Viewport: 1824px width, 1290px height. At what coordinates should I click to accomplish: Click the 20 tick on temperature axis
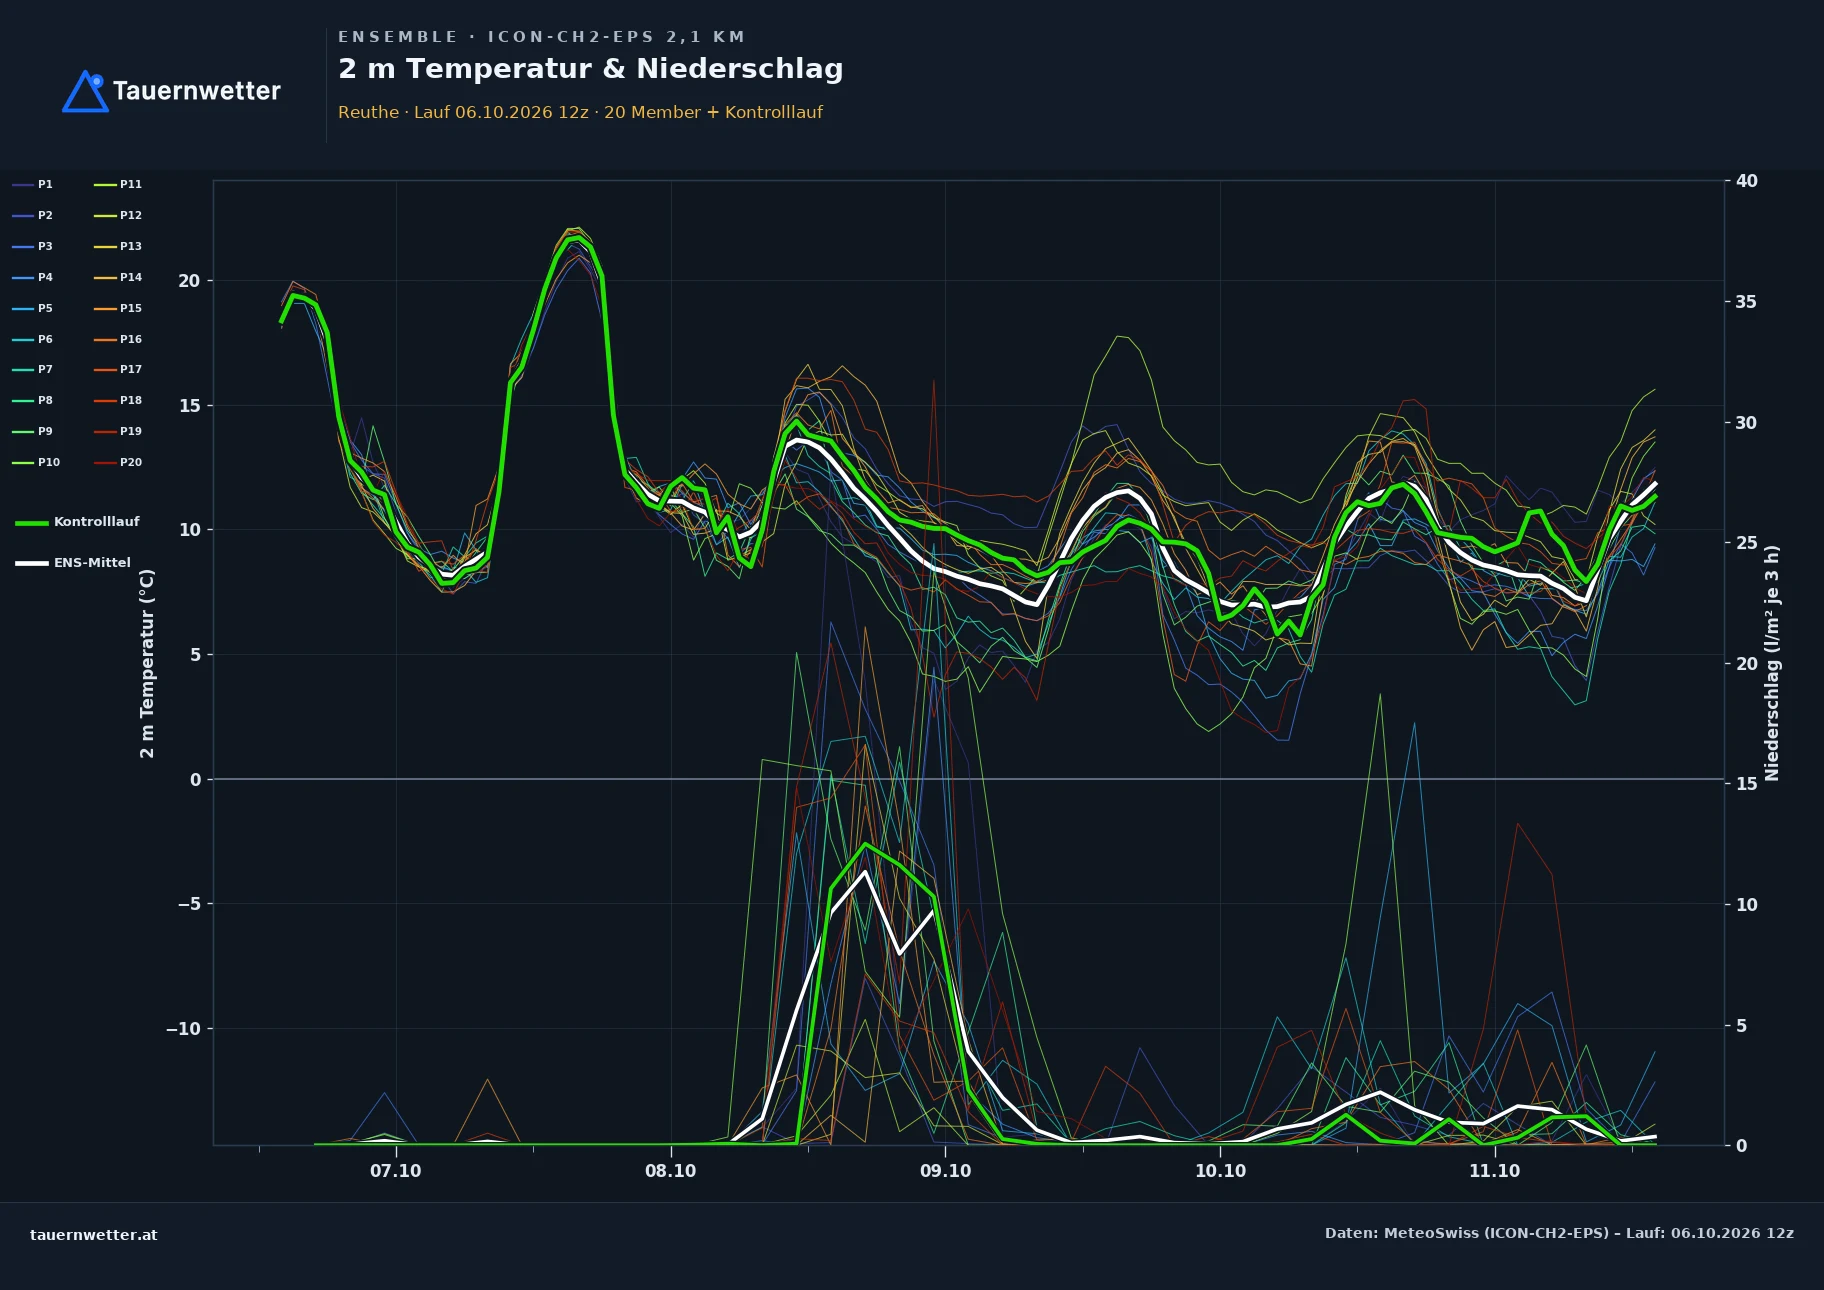pos(189,281)
